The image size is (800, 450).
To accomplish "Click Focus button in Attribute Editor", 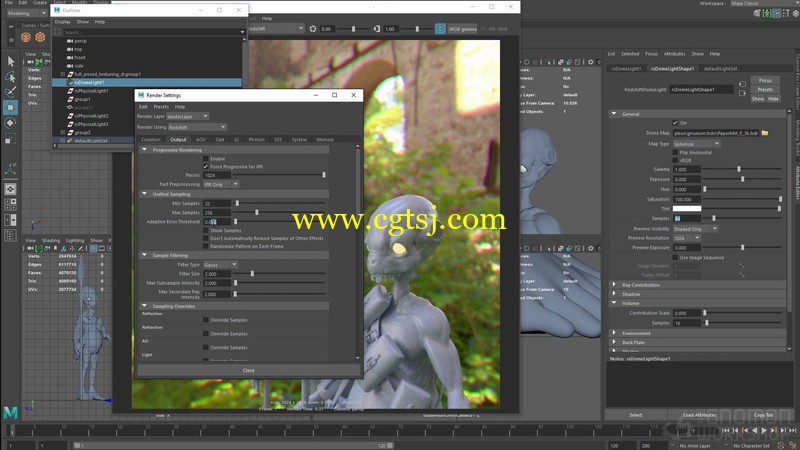I will coord(765,81).
